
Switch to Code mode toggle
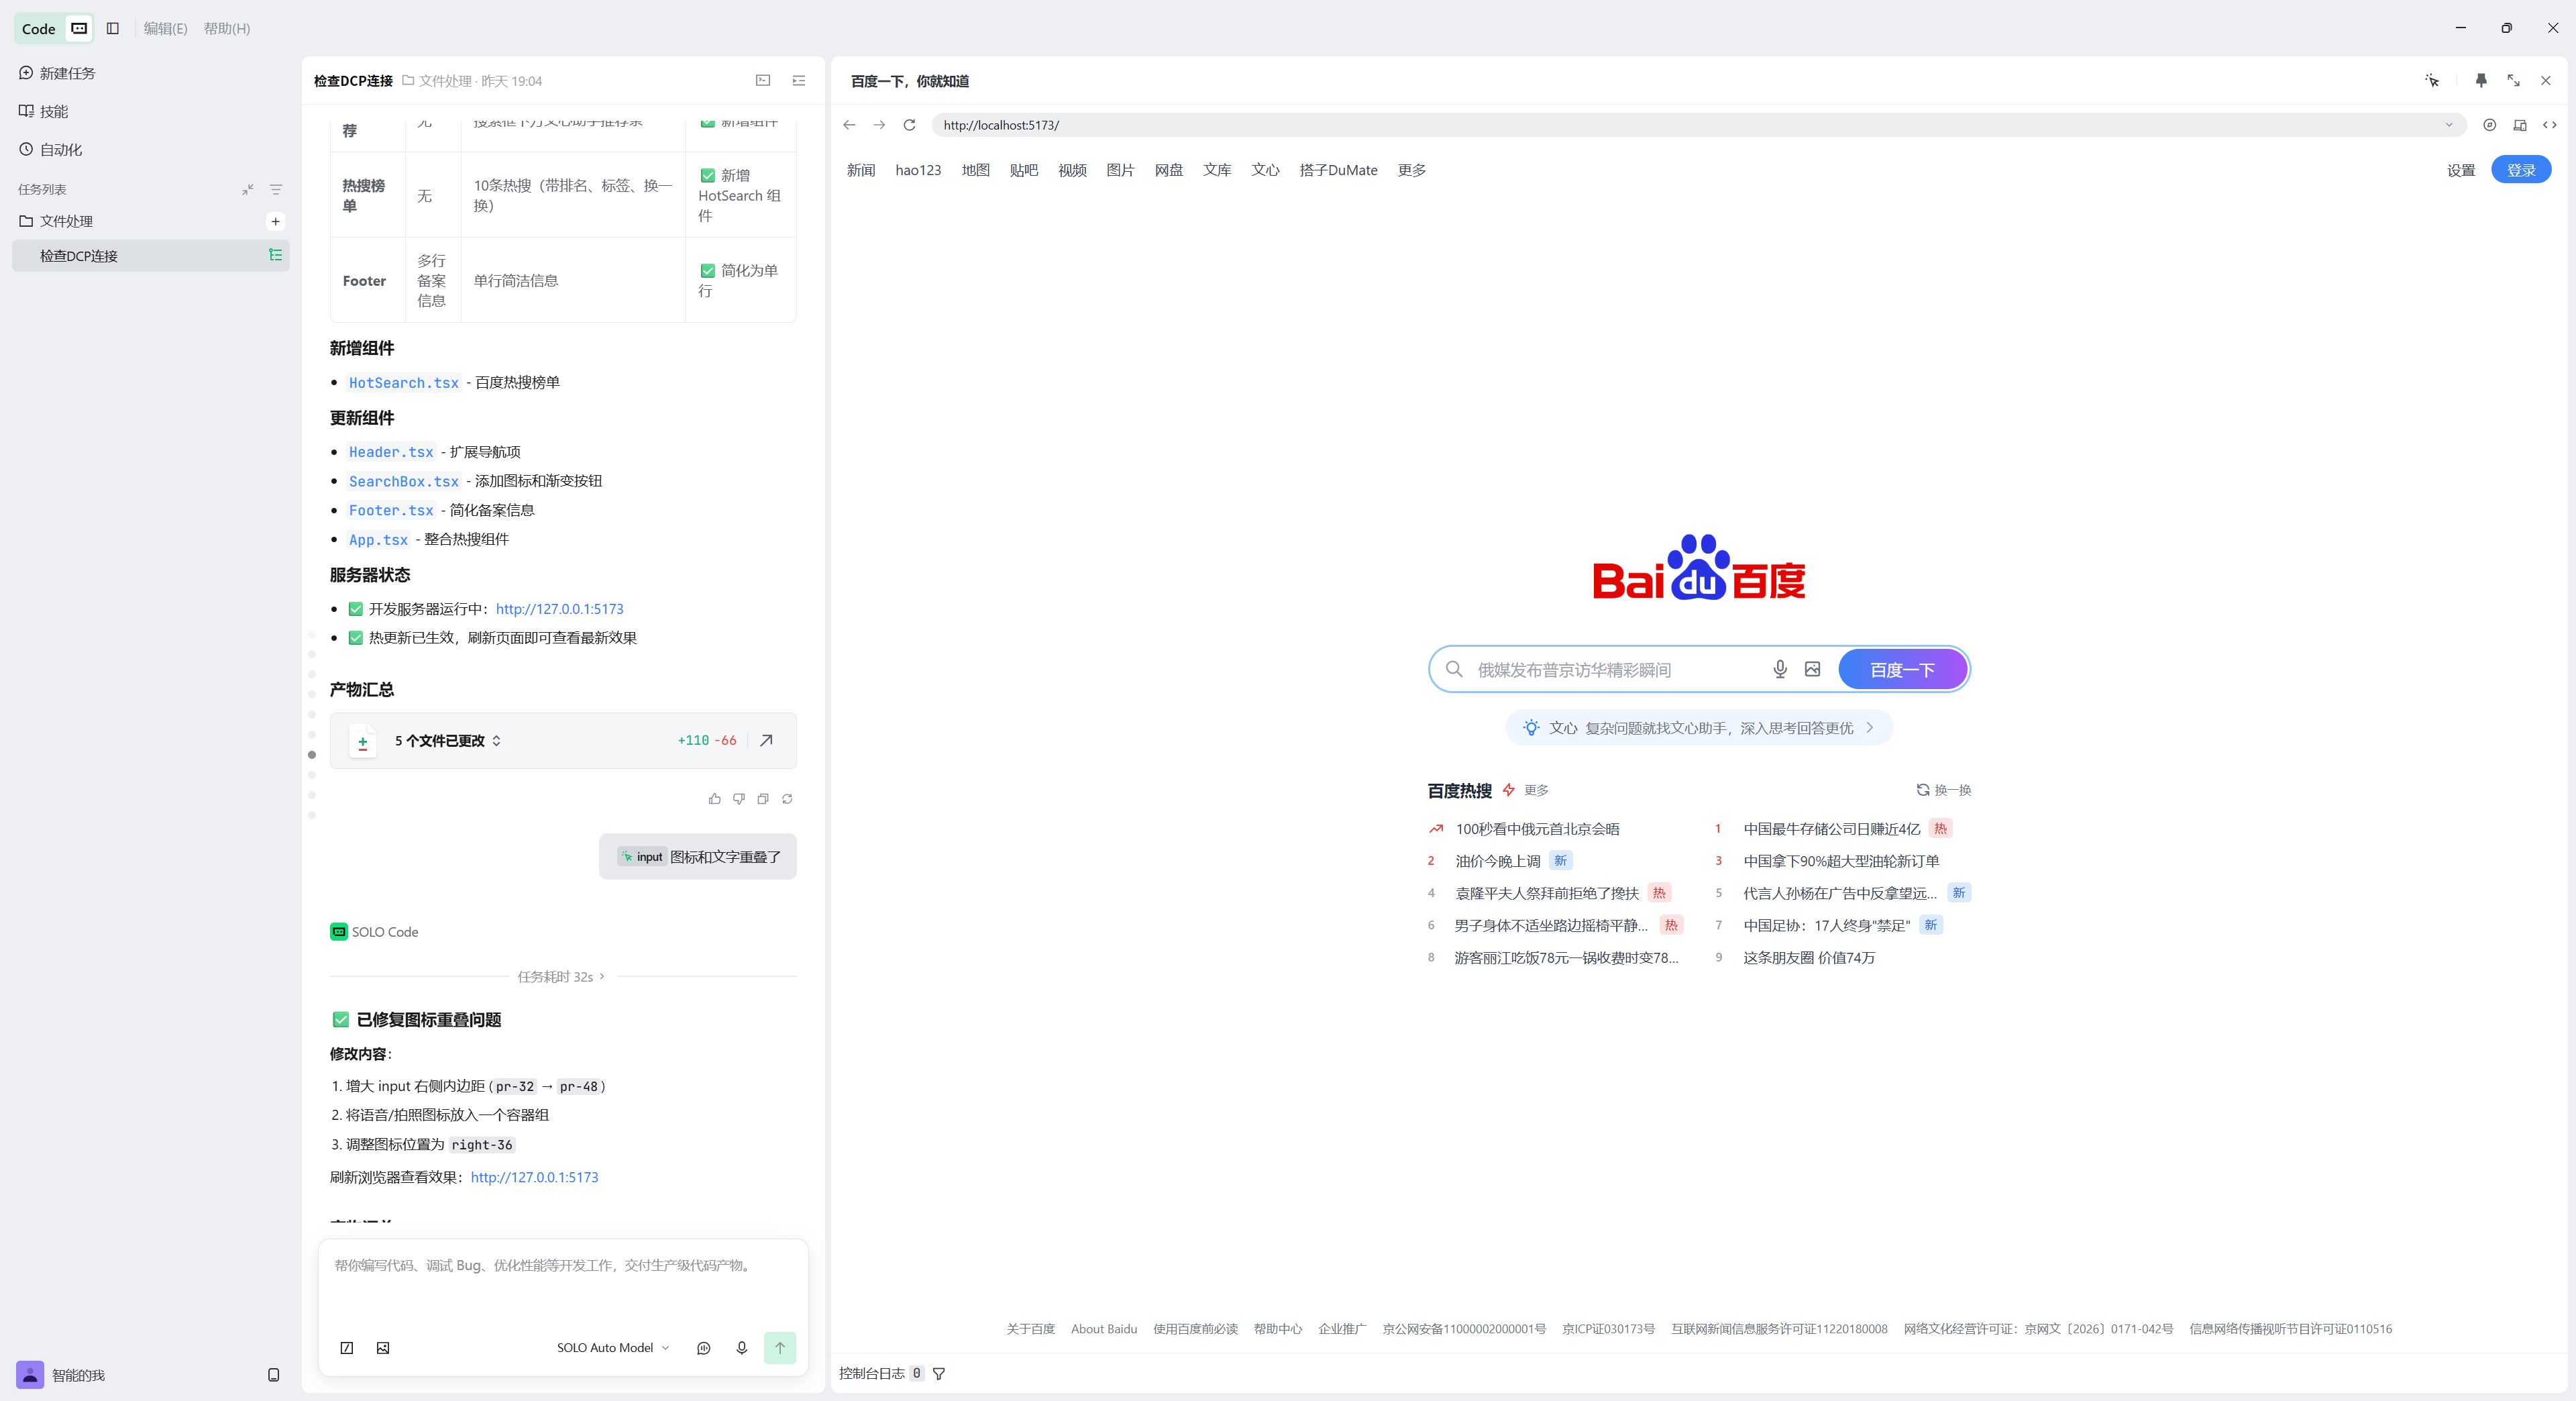tap(39, 28)
